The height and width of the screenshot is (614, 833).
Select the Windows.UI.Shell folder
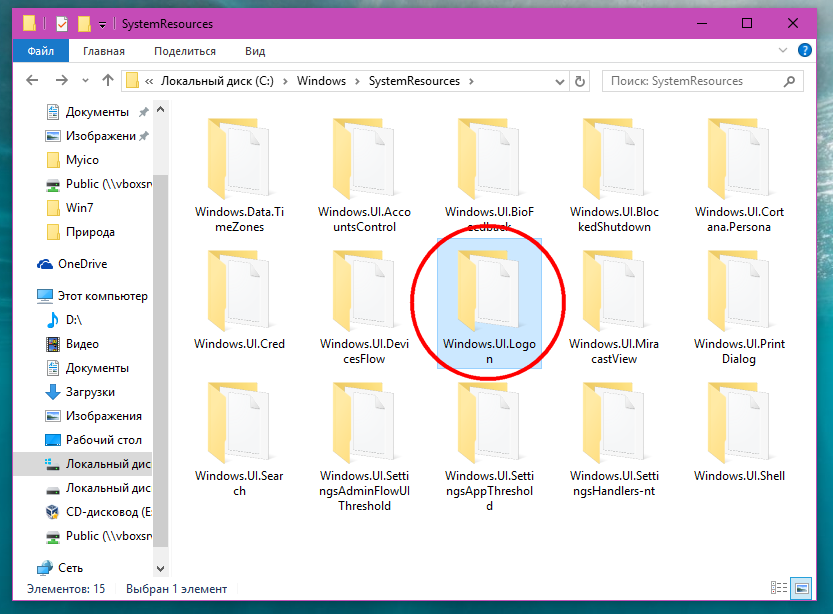pyautogui.click(x=739, y=432)
